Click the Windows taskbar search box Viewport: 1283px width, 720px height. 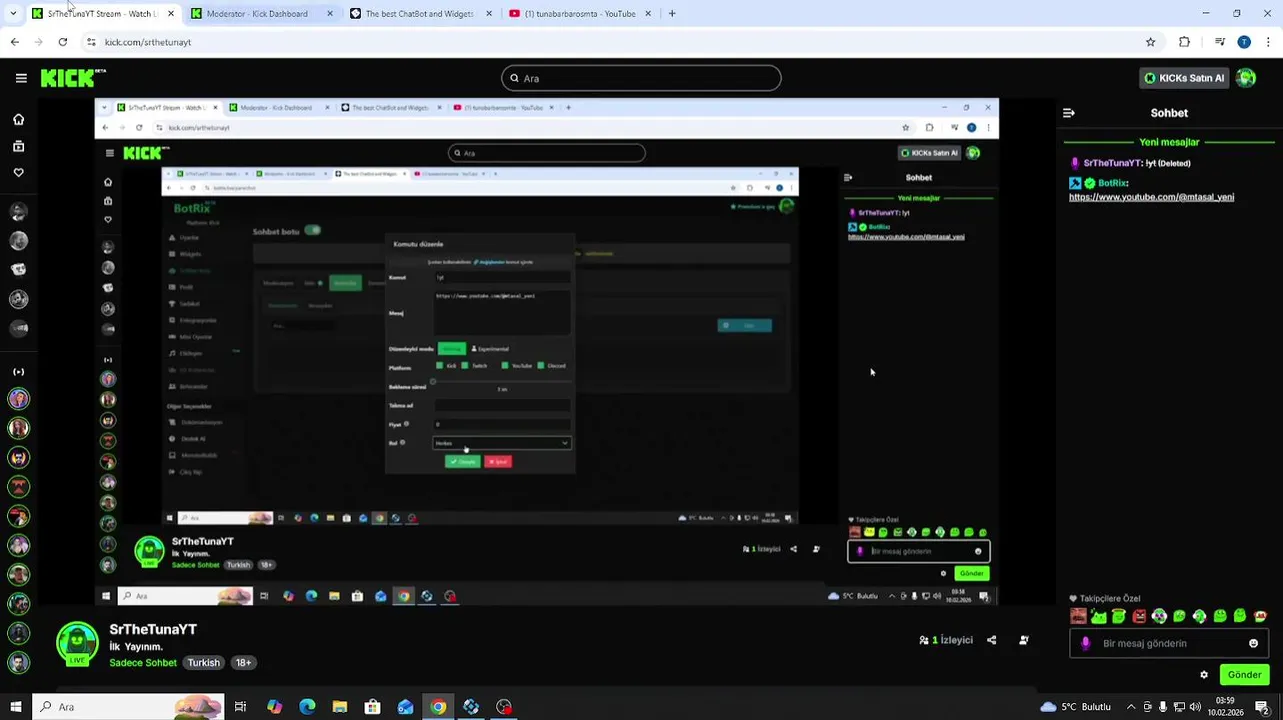(128, 707)
